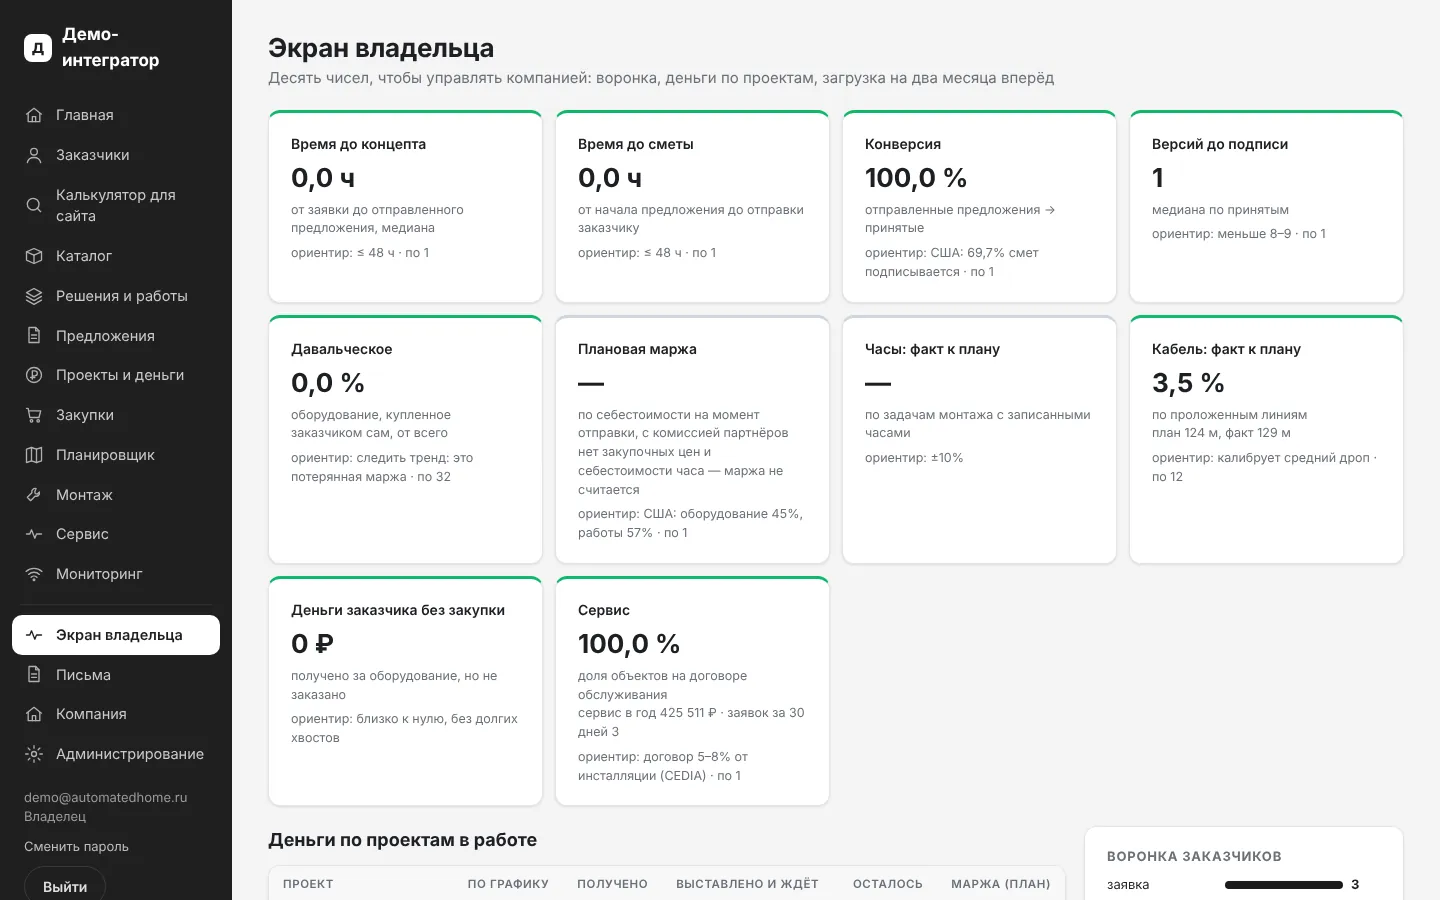
Task: Click the Сменить пароль link
Action: click(76, 847)
